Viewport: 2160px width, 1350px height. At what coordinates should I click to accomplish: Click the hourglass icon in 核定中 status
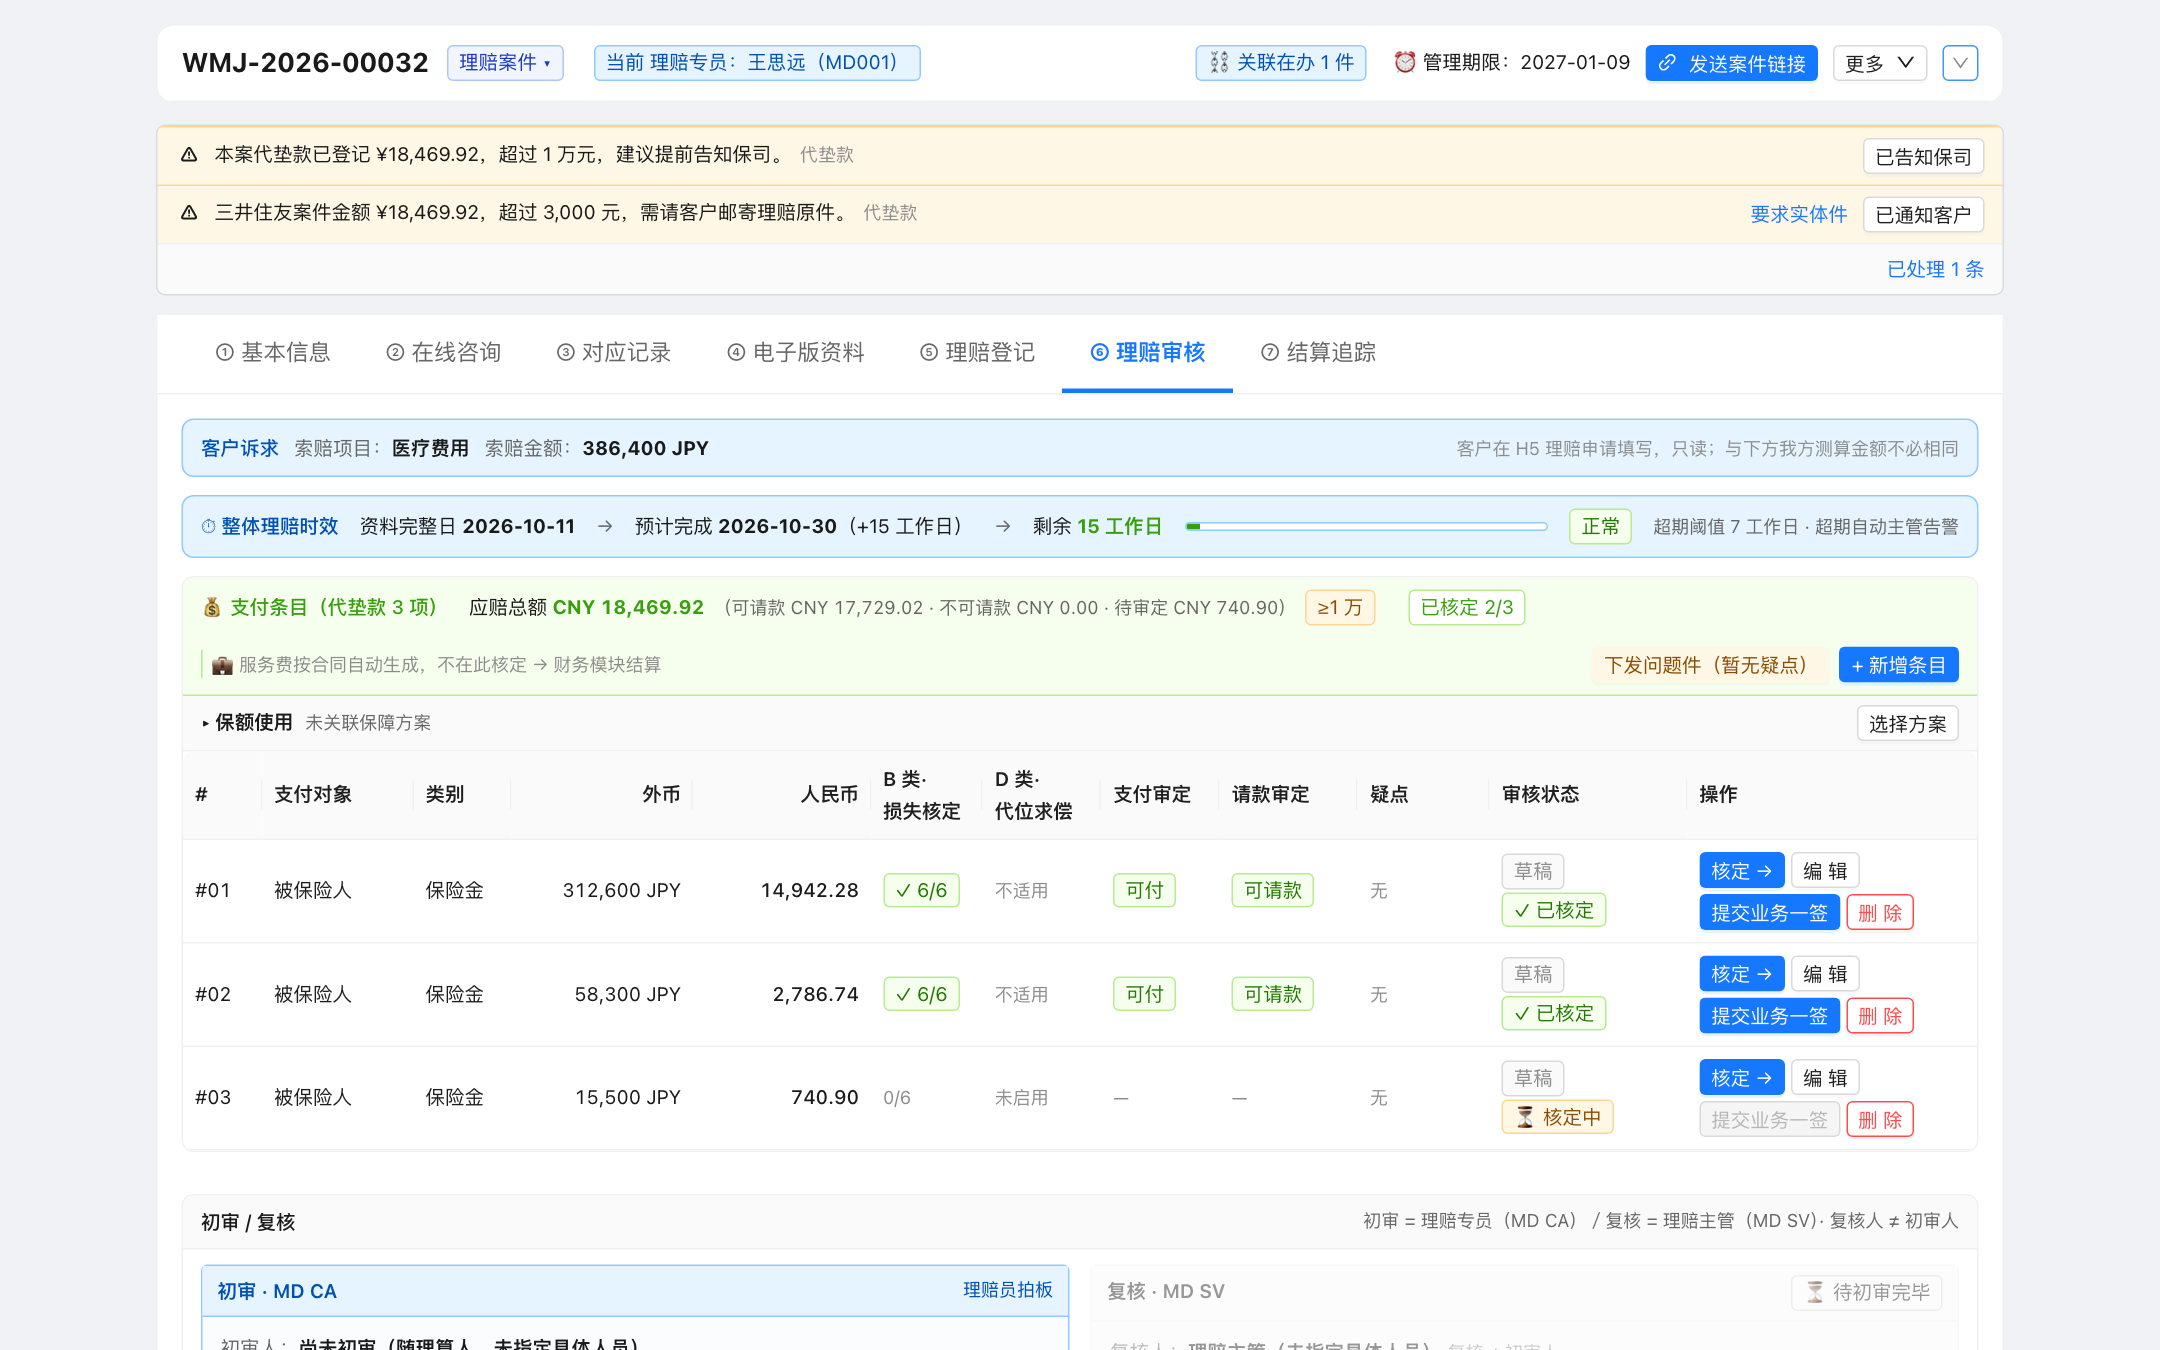coord(1525,1118)
